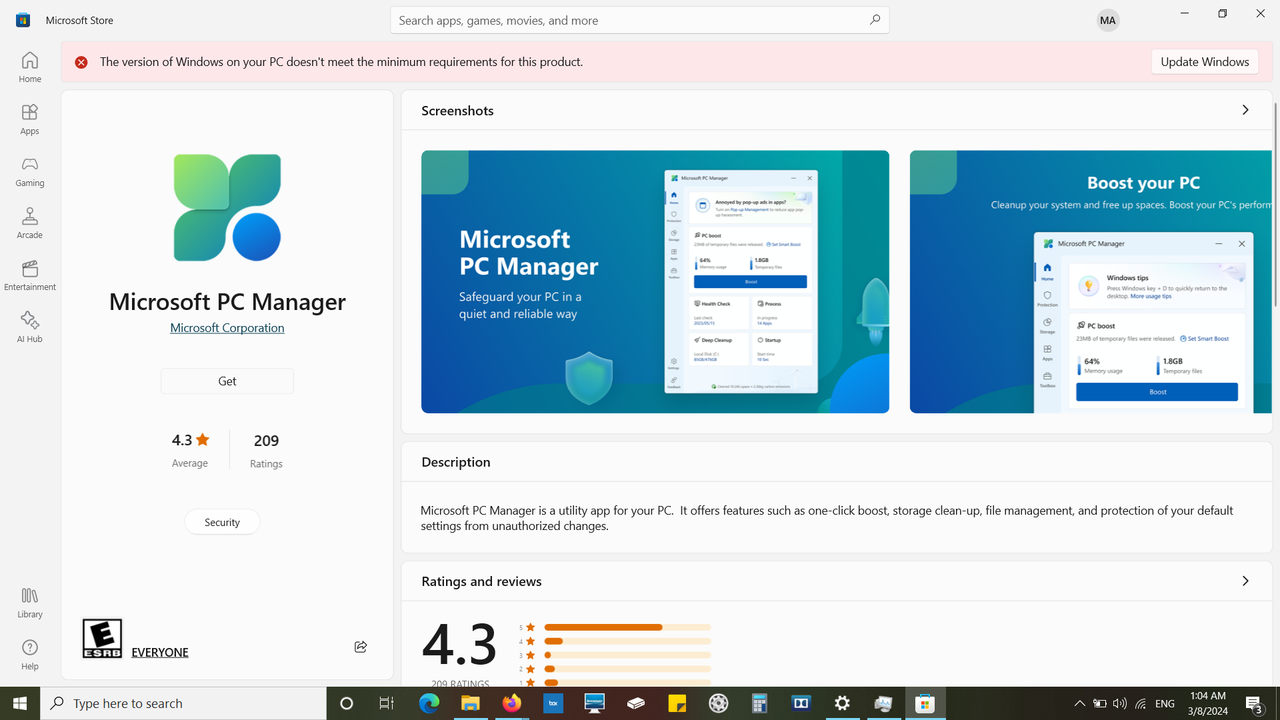Click the share icon for PC Manager
Screen dimensions: 1280x720
click(360, 647)
